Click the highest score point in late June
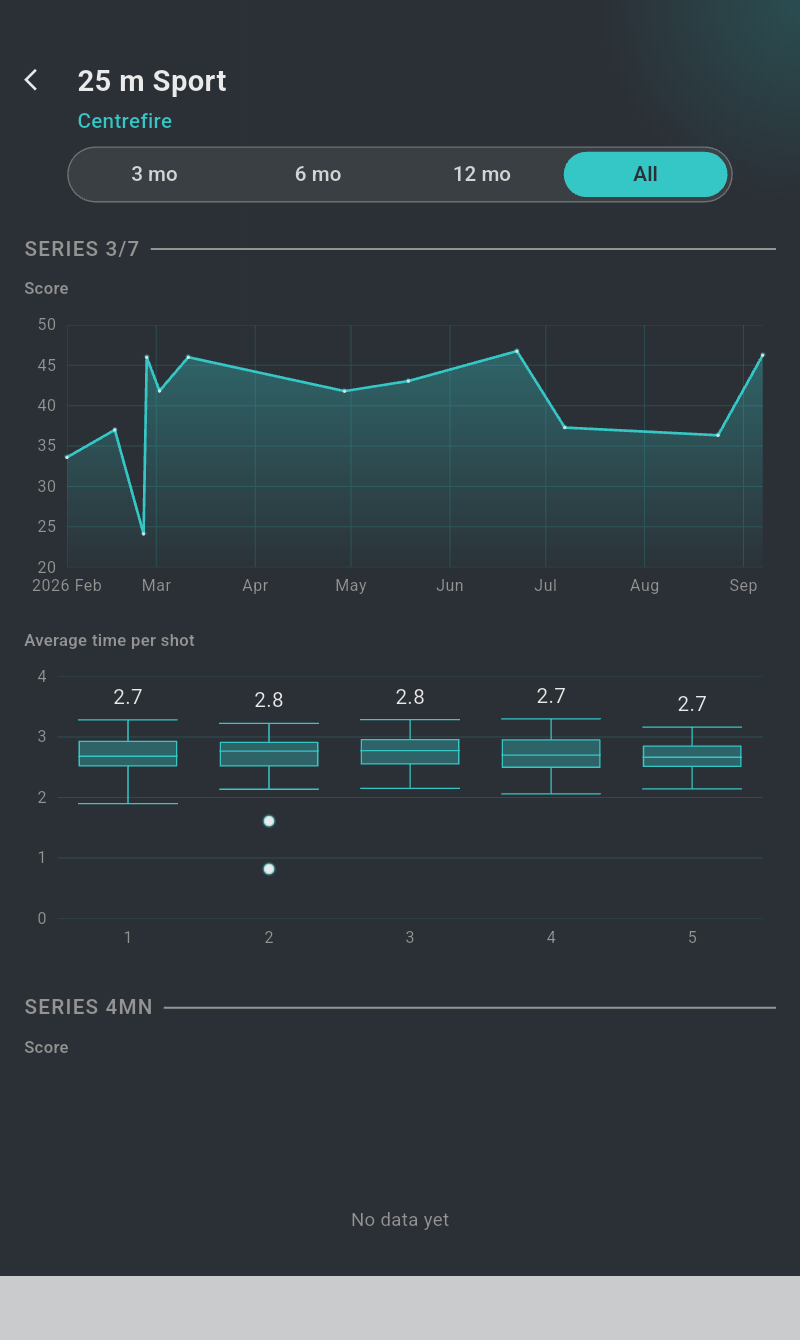 (517, 351)
